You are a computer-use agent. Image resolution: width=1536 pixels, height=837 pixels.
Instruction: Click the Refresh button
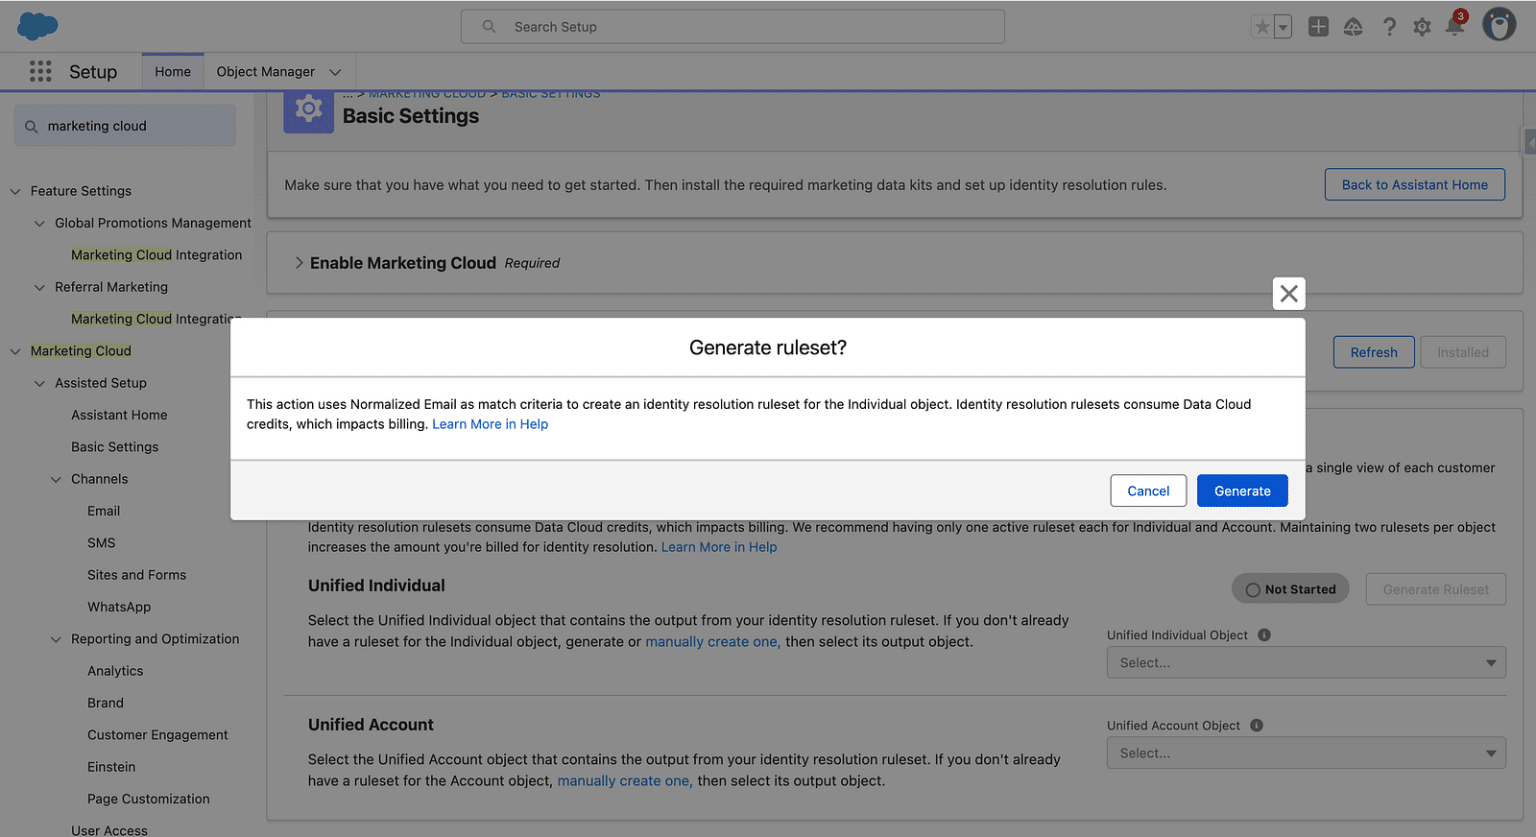pyautogui.click(x=1374, y=352)
